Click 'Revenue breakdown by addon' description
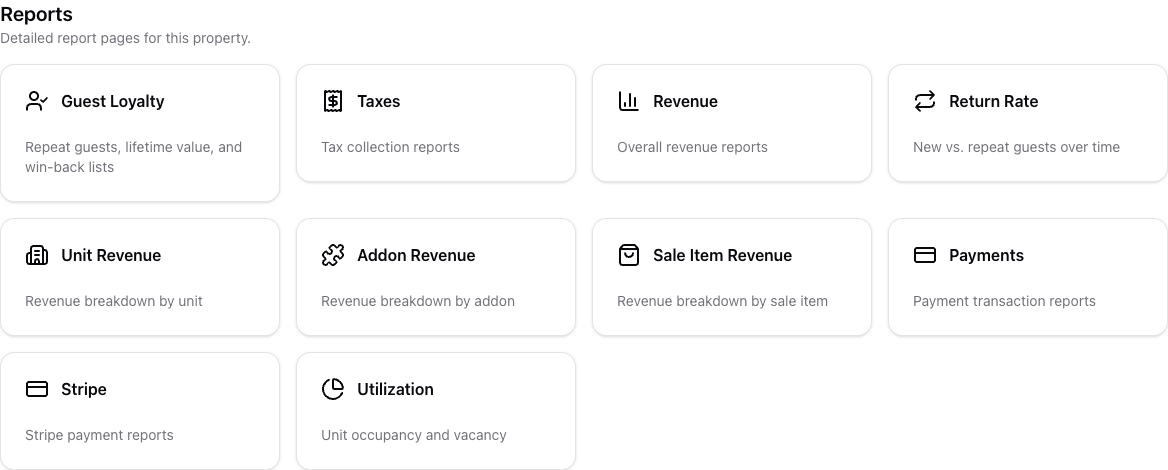Screen dimensions: 1168x470 click(418, 302)
